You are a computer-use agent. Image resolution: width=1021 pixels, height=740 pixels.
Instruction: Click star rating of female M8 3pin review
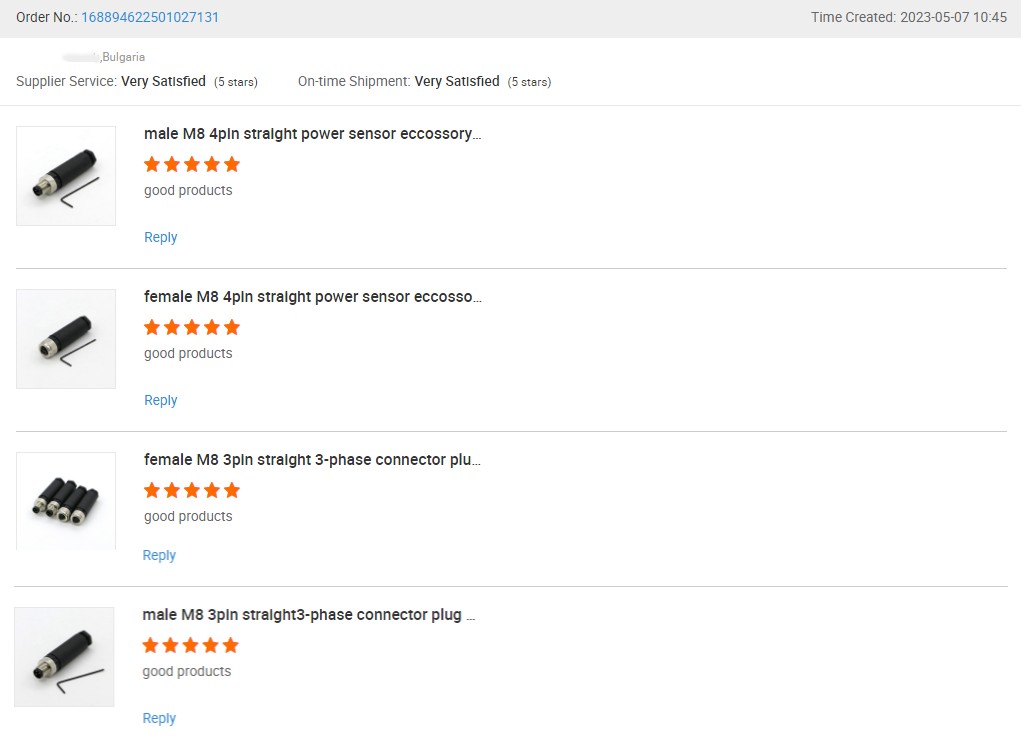coord(192,490)
